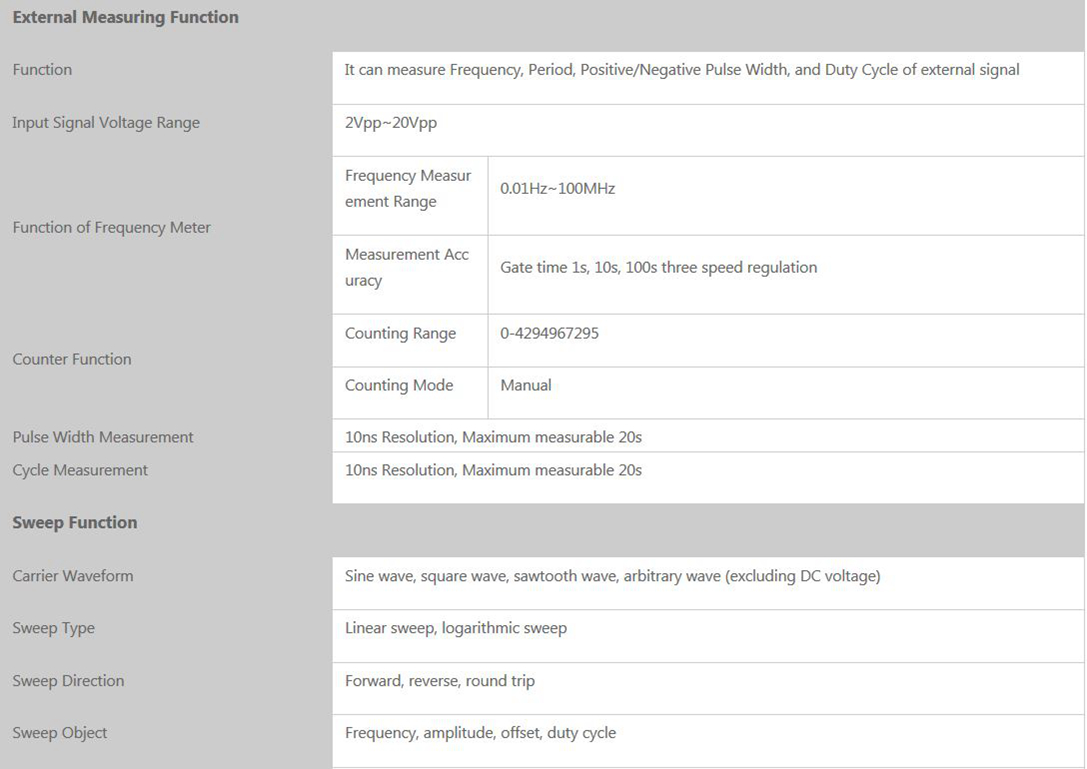Click the Counter Function row label

pos(72,359)
